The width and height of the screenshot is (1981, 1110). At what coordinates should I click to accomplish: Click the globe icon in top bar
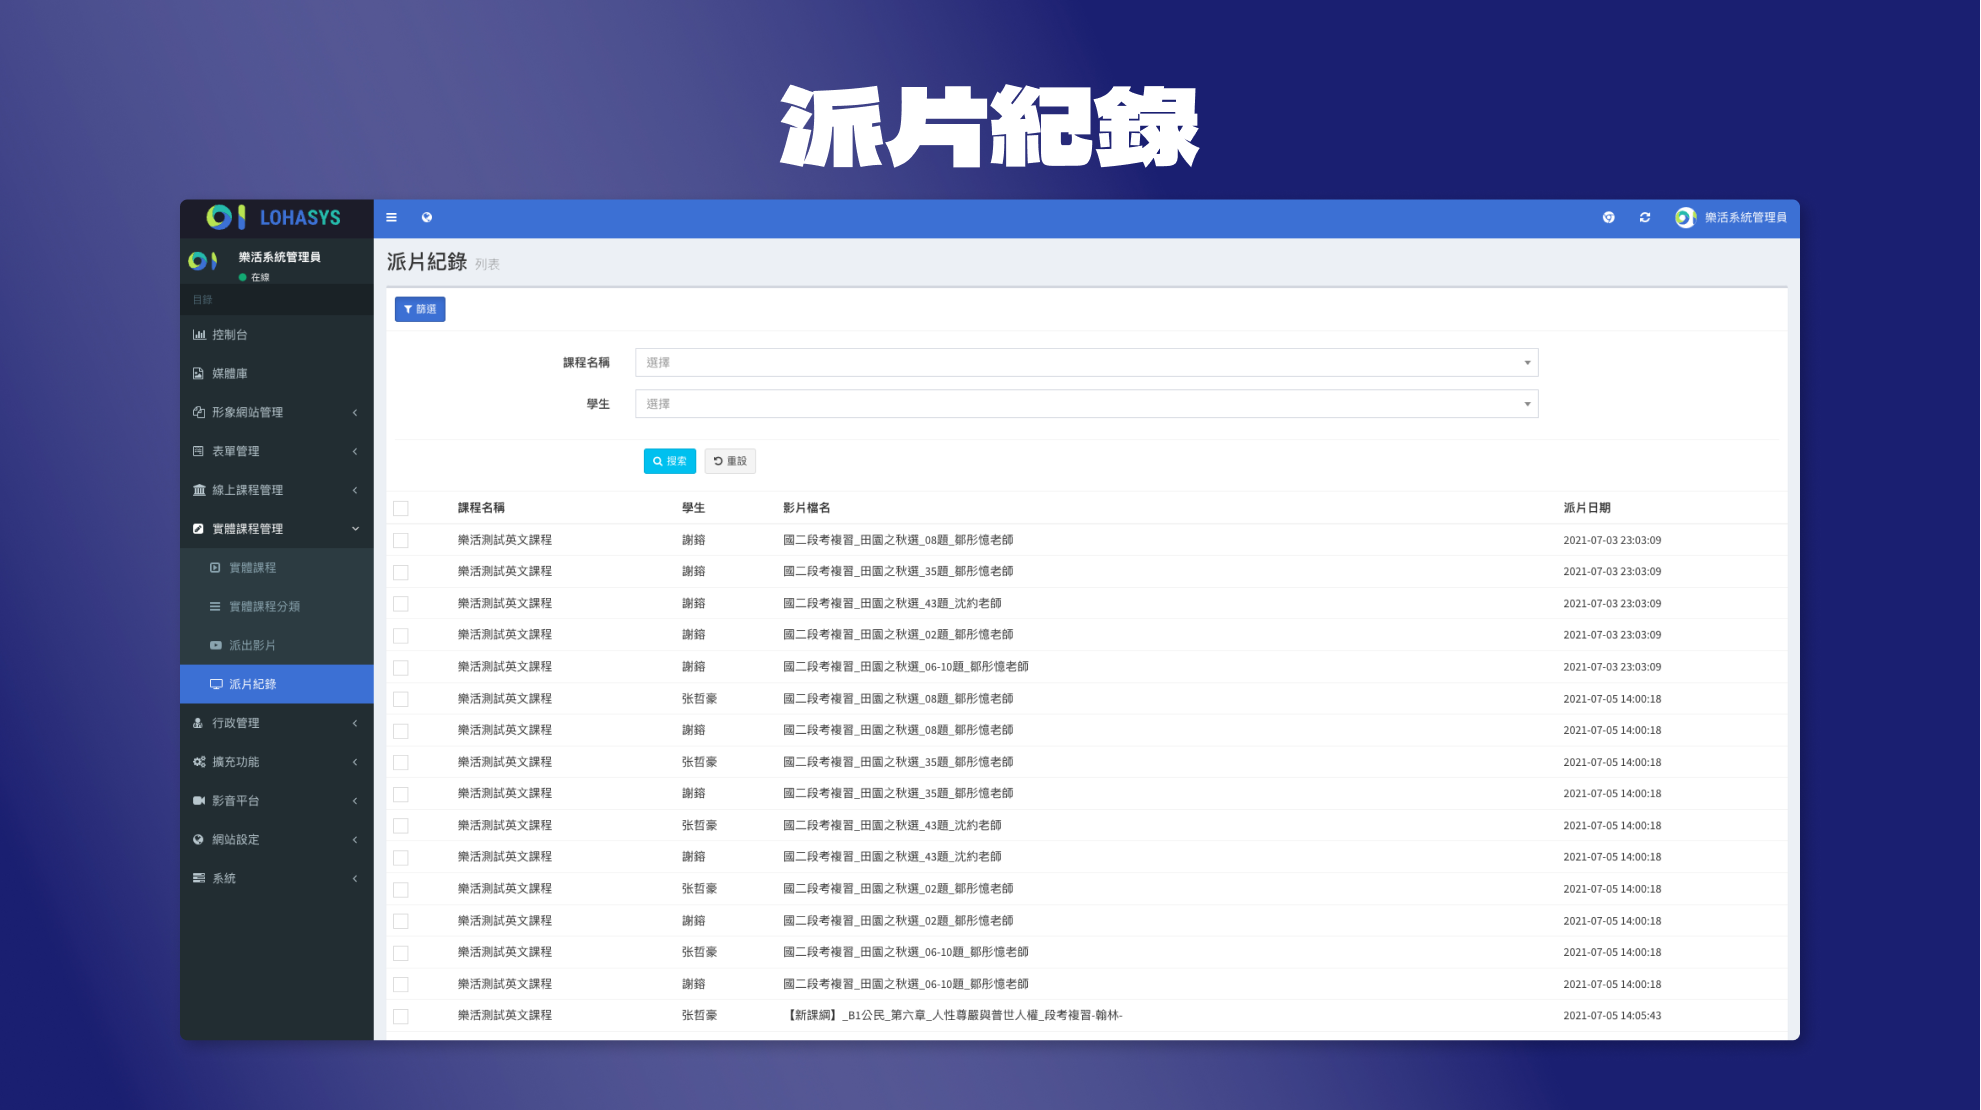coord(427,218)
